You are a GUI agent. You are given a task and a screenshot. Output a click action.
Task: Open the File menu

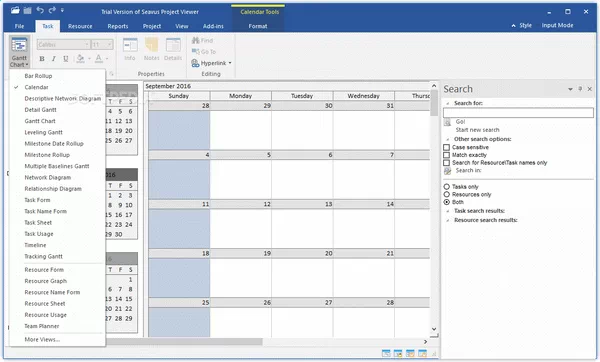(19, 26)
